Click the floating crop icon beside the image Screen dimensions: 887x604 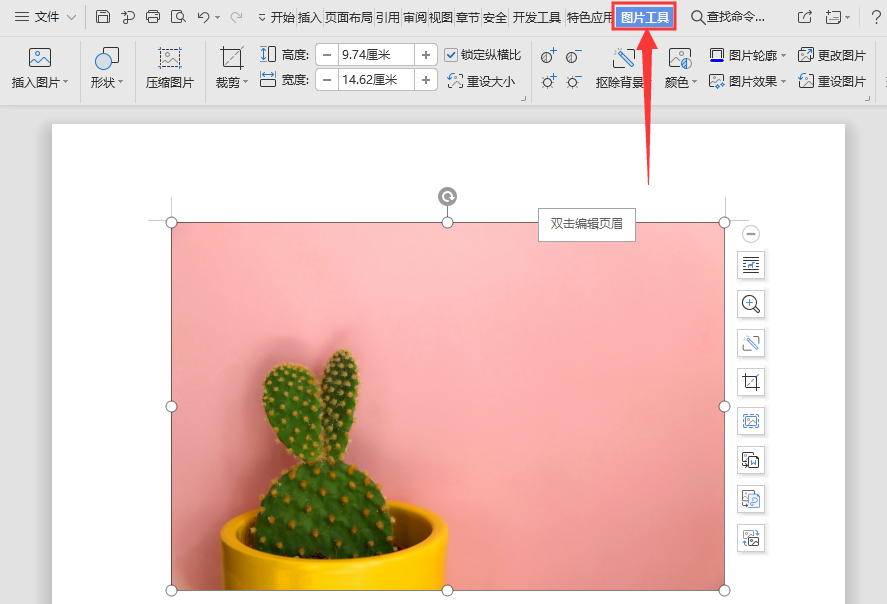point(751,382)
